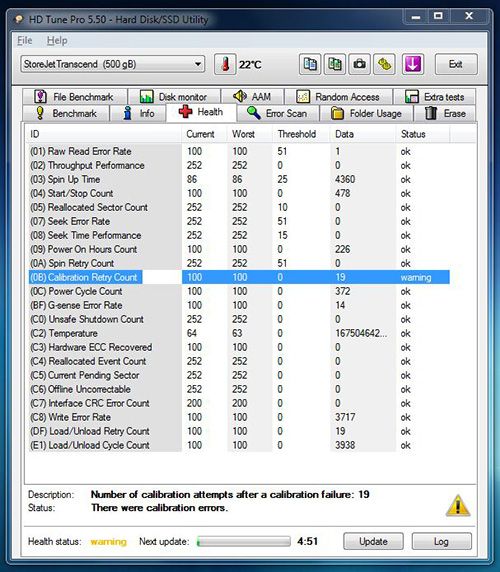Screen dimensions: 500x572
Task: Click the yellow warning triangle icon
Action: [458, 506]
